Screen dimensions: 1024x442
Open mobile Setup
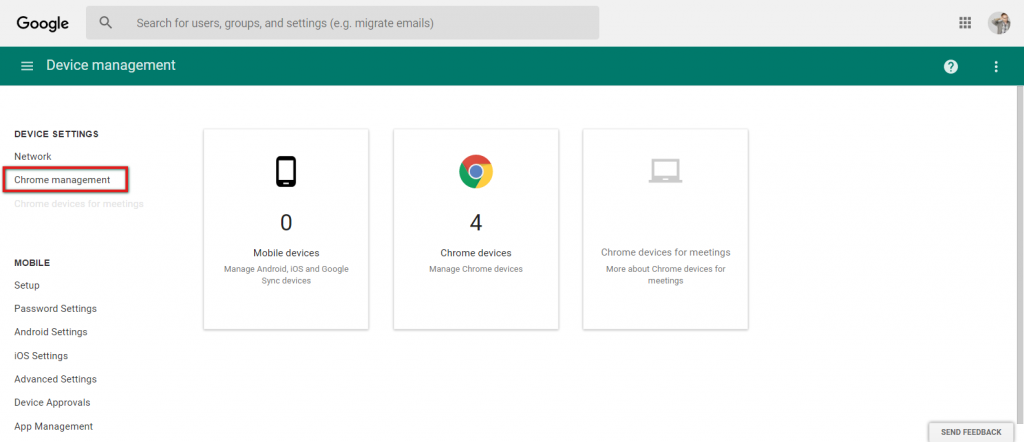coord(27,285)
